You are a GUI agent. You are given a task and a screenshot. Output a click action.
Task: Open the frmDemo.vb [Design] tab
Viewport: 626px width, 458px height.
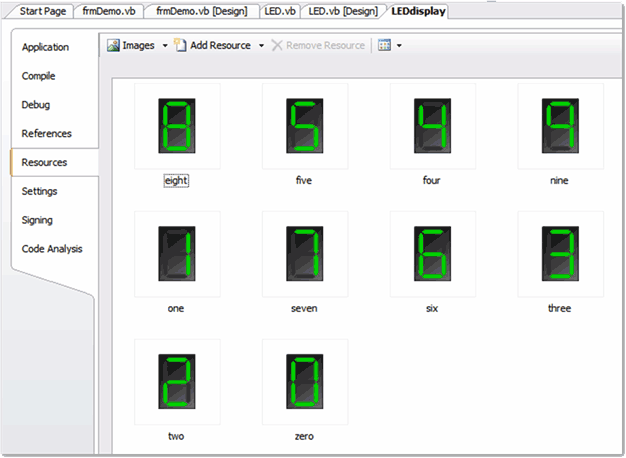click(202, 11)
